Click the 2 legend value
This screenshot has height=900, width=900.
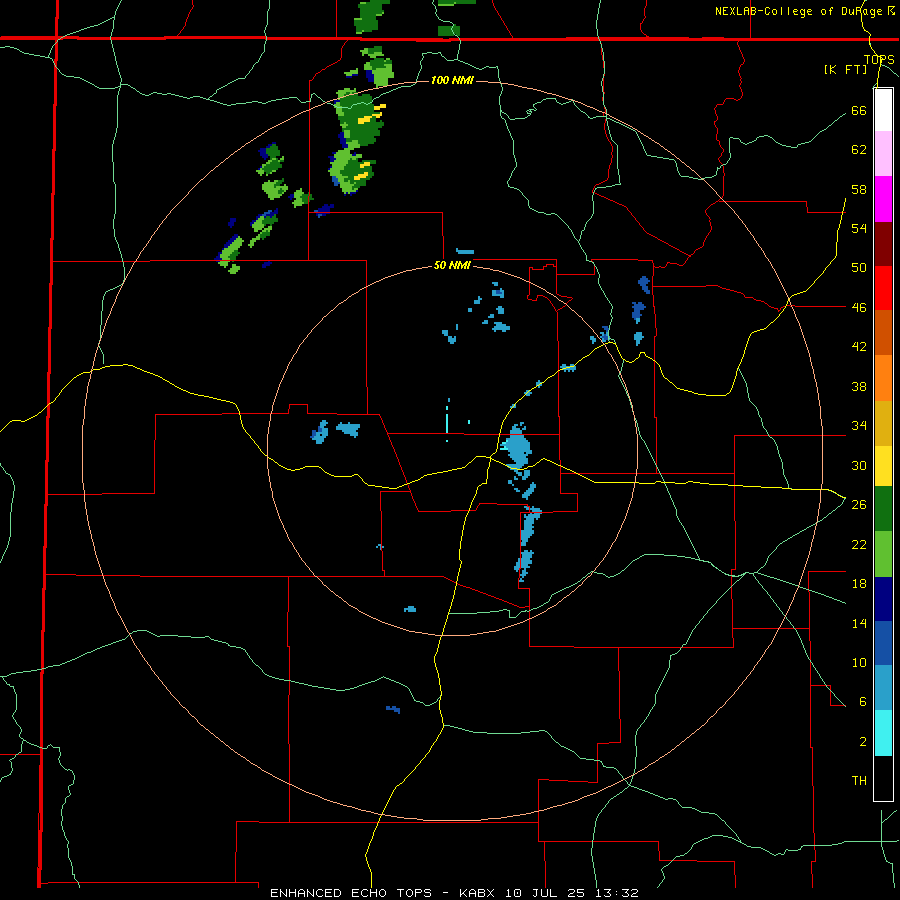click(x=863, y=742)
